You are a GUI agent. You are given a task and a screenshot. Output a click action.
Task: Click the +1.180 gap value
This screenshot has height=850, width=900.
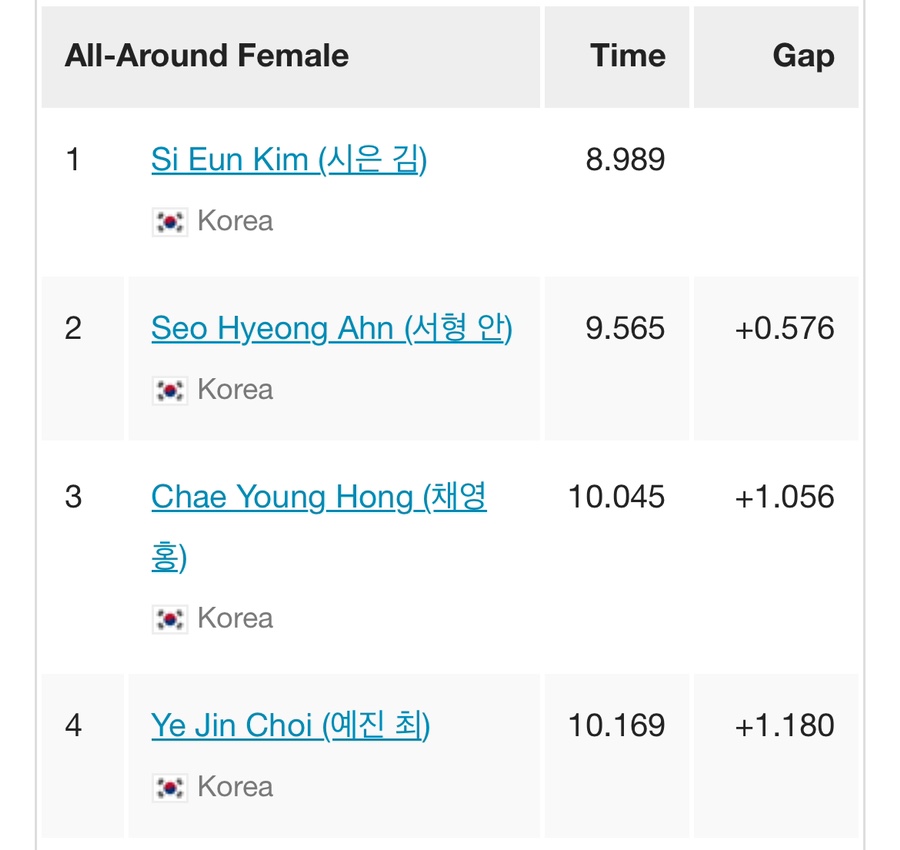pyautogui.click(x=785, y=725)
